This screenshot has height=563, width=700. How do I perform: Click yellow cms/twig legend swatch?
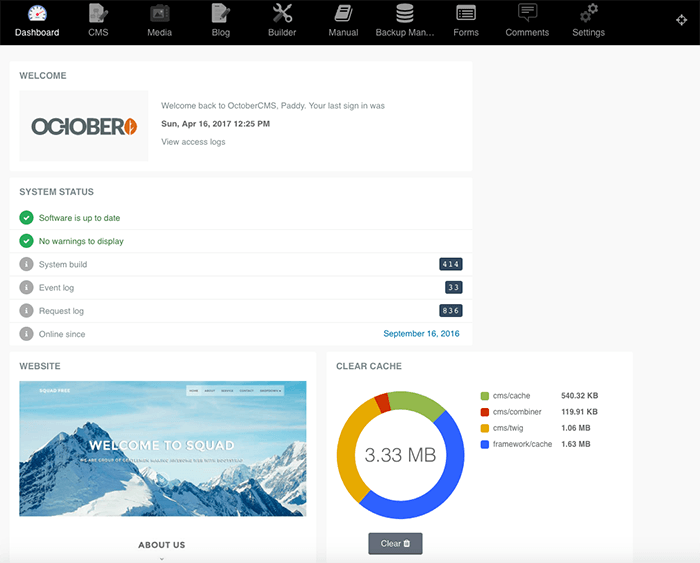click(484, 428)
